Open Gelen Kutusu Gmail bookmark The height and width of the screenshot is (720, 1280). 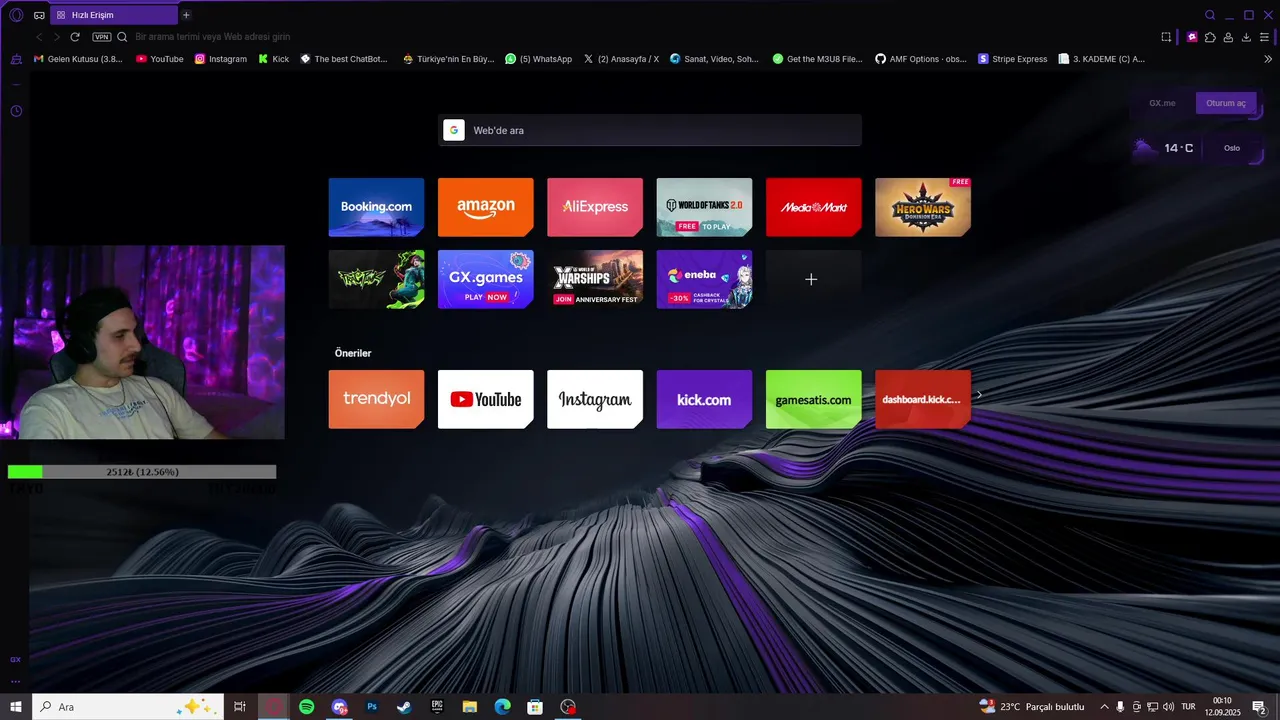(x=78, y=59)
